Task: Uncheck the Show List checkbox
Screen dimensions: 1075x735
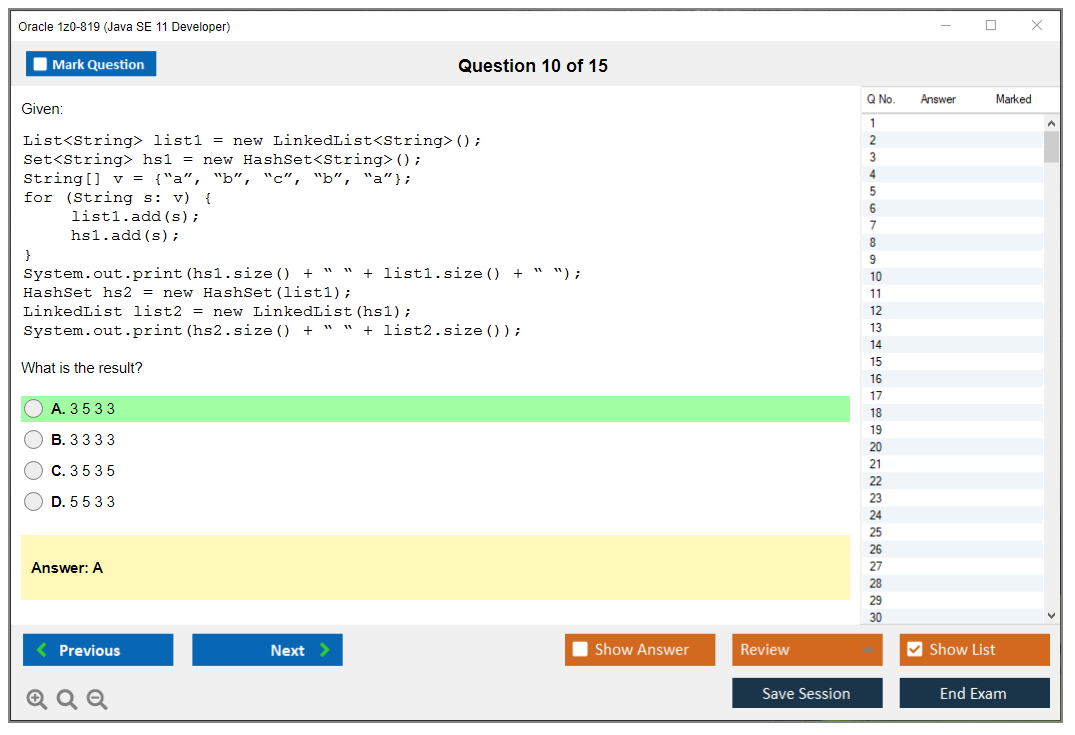Action: coord(914,650)
